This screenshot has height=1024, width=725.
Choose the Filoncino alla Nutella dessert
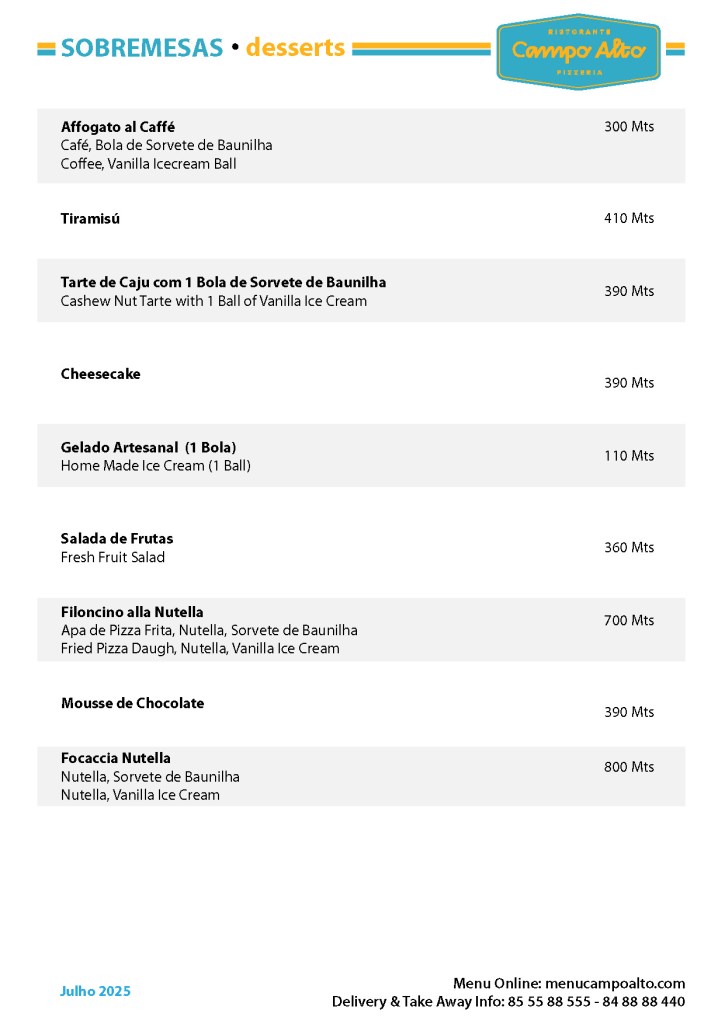(132, 612)
